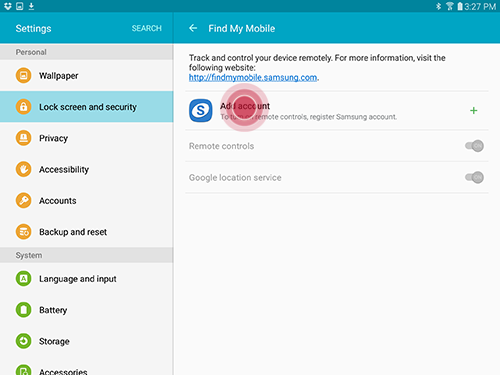Tap the image notification icon in status bar
Image resolution: width=500 pixels, height=375 pixels.
coord(20,6)
